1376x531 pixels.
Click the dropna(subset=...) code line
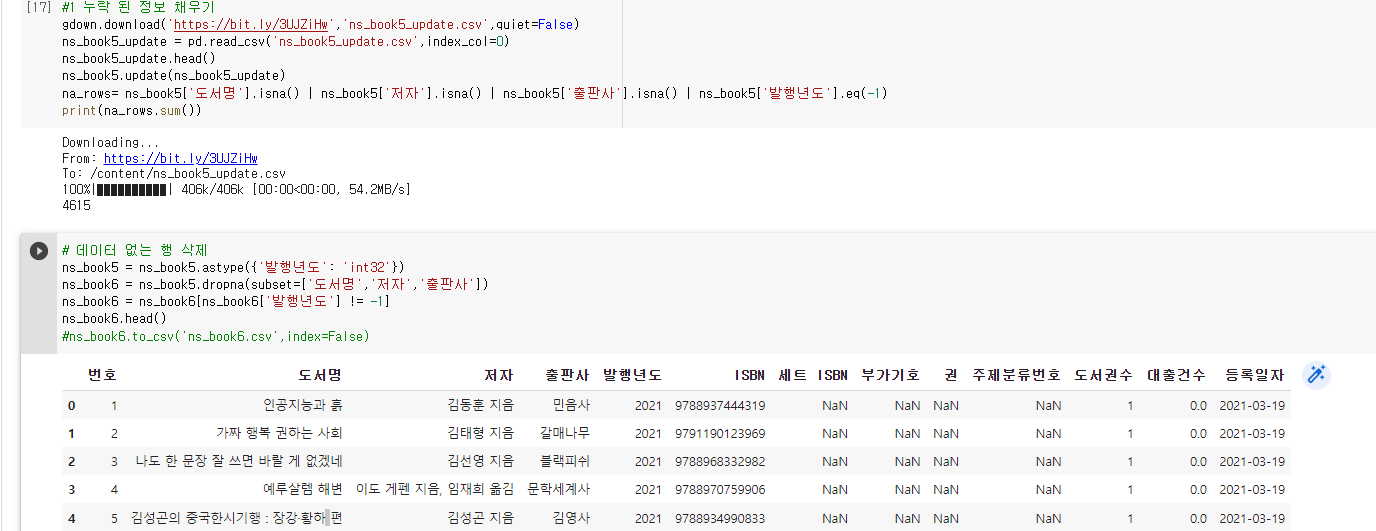click(x=275, y=284)
